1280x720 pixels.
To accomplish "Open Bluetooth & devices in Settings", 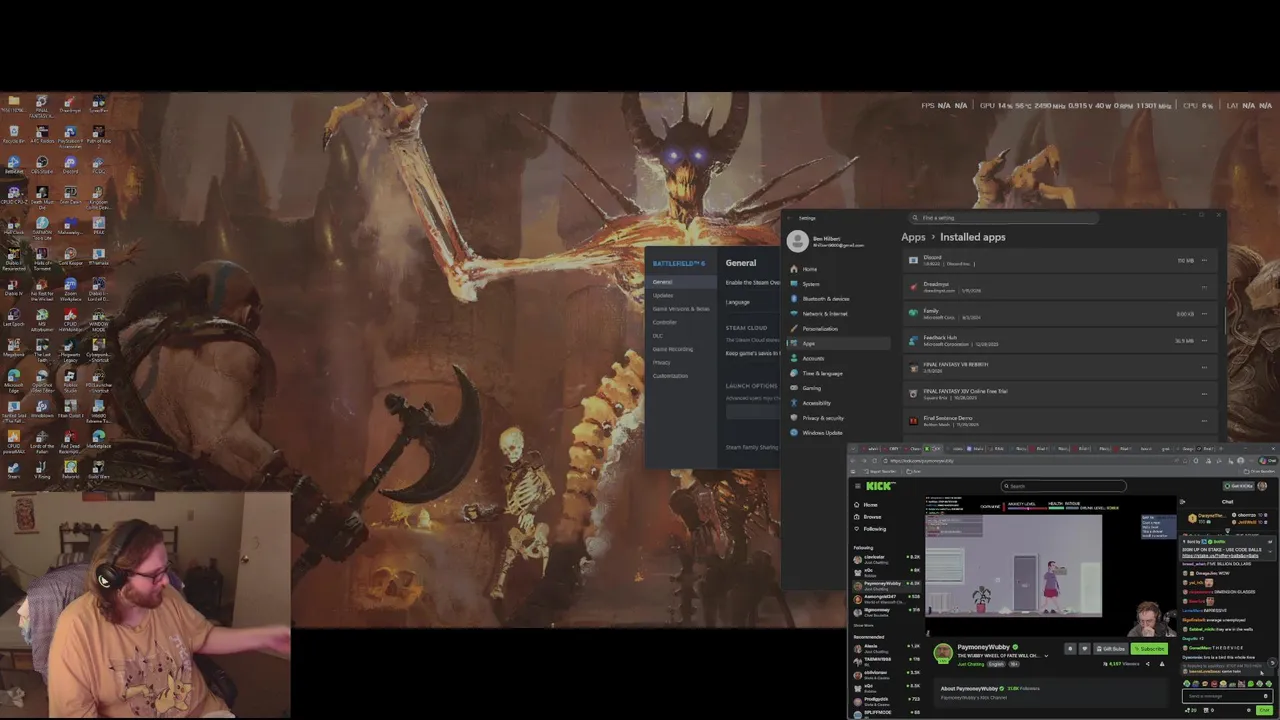I will [x=838, y=299].
